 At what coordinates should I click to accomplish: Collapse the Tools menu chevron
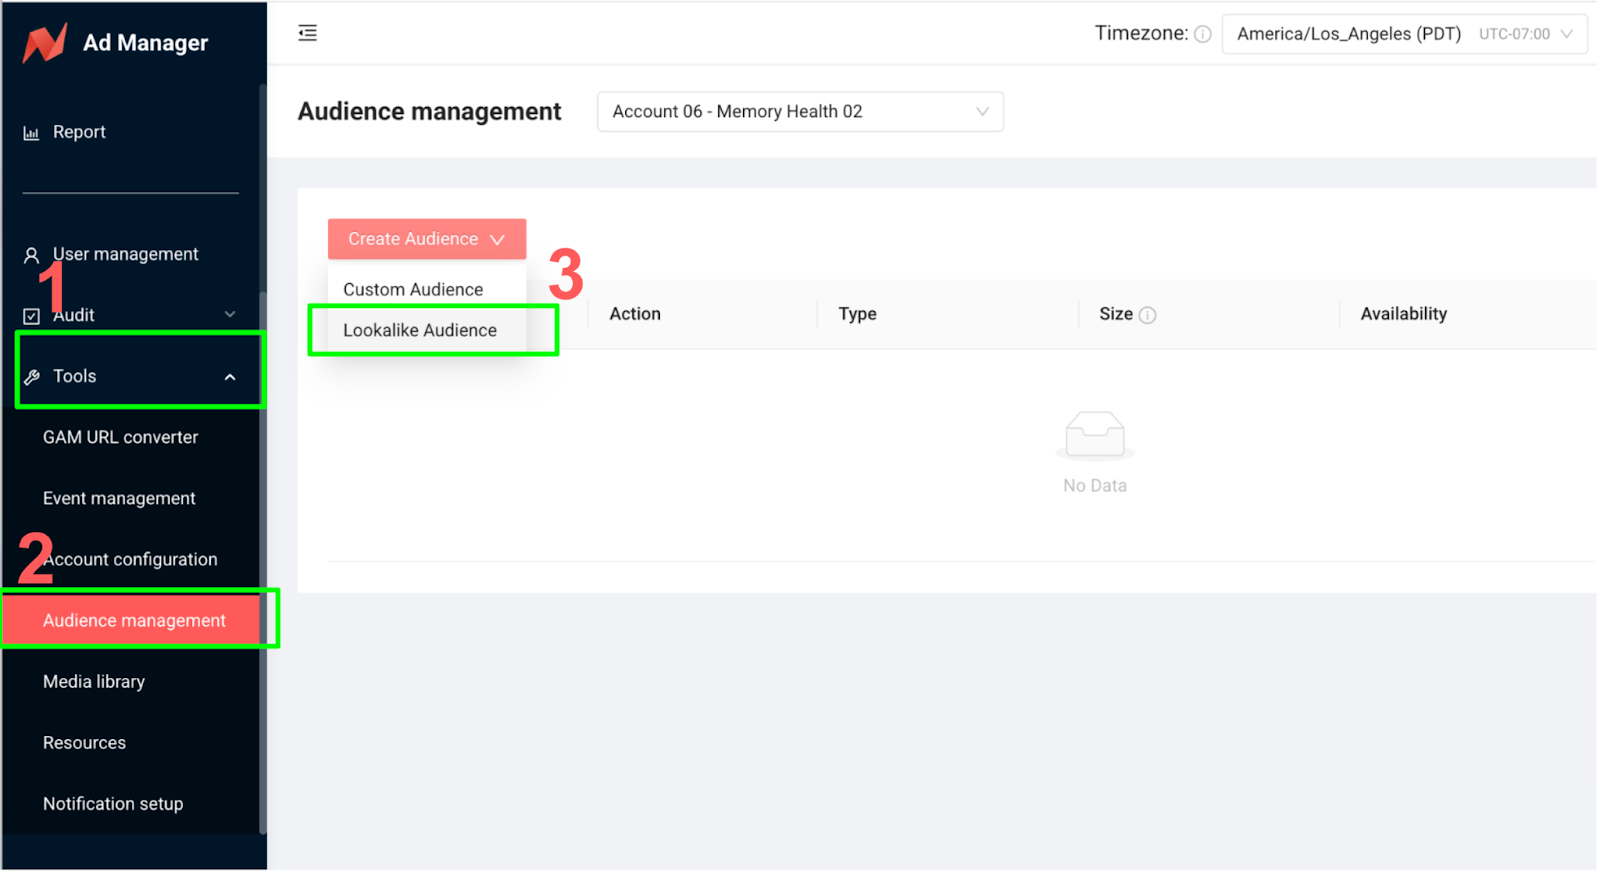click(230, 377)
